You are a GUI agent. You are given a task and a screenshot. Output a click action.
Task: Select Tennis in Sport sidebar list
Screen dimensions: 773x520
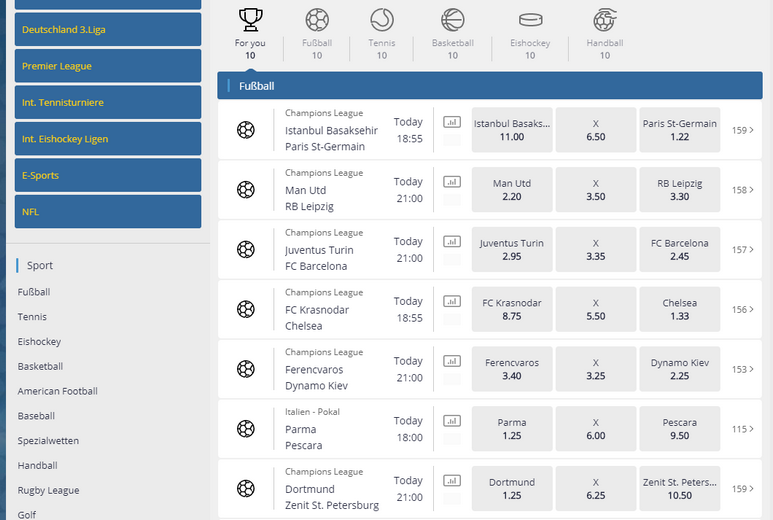(32, 317)
